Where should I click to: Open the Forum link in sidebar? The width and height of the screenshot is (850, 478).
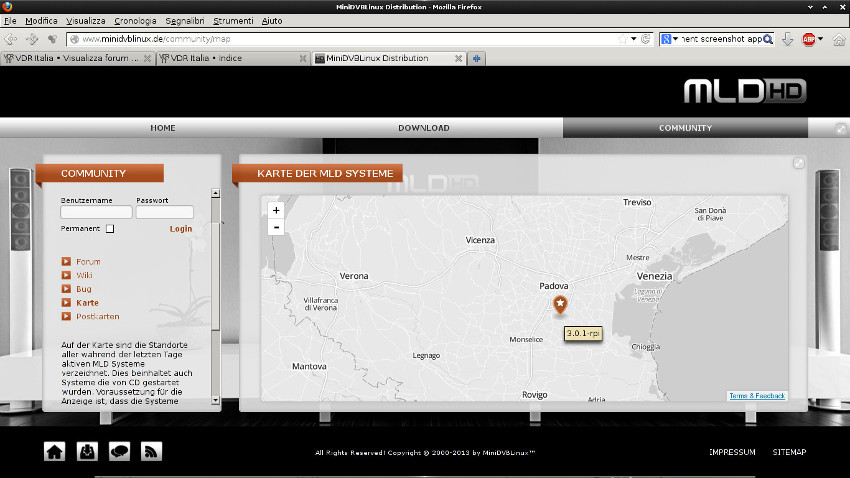[x=88, y=262]
